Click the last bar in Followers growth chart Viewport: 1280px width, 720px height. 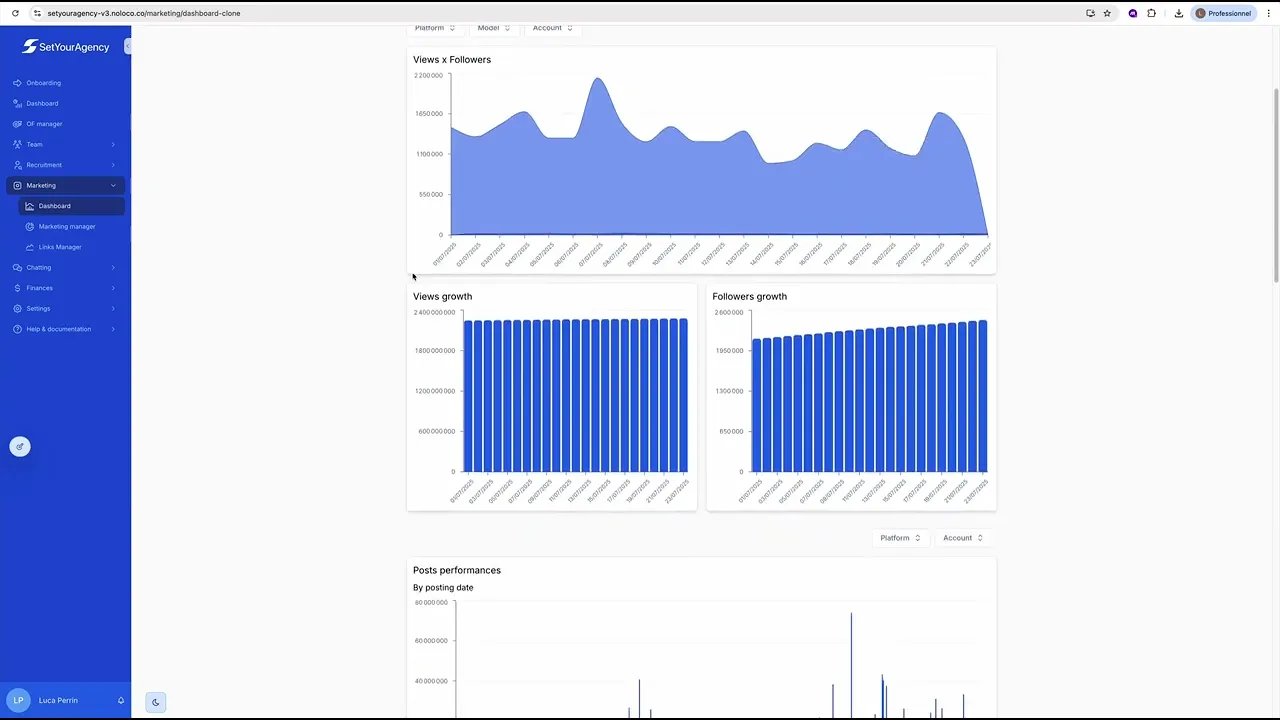(x=982, y=396)
